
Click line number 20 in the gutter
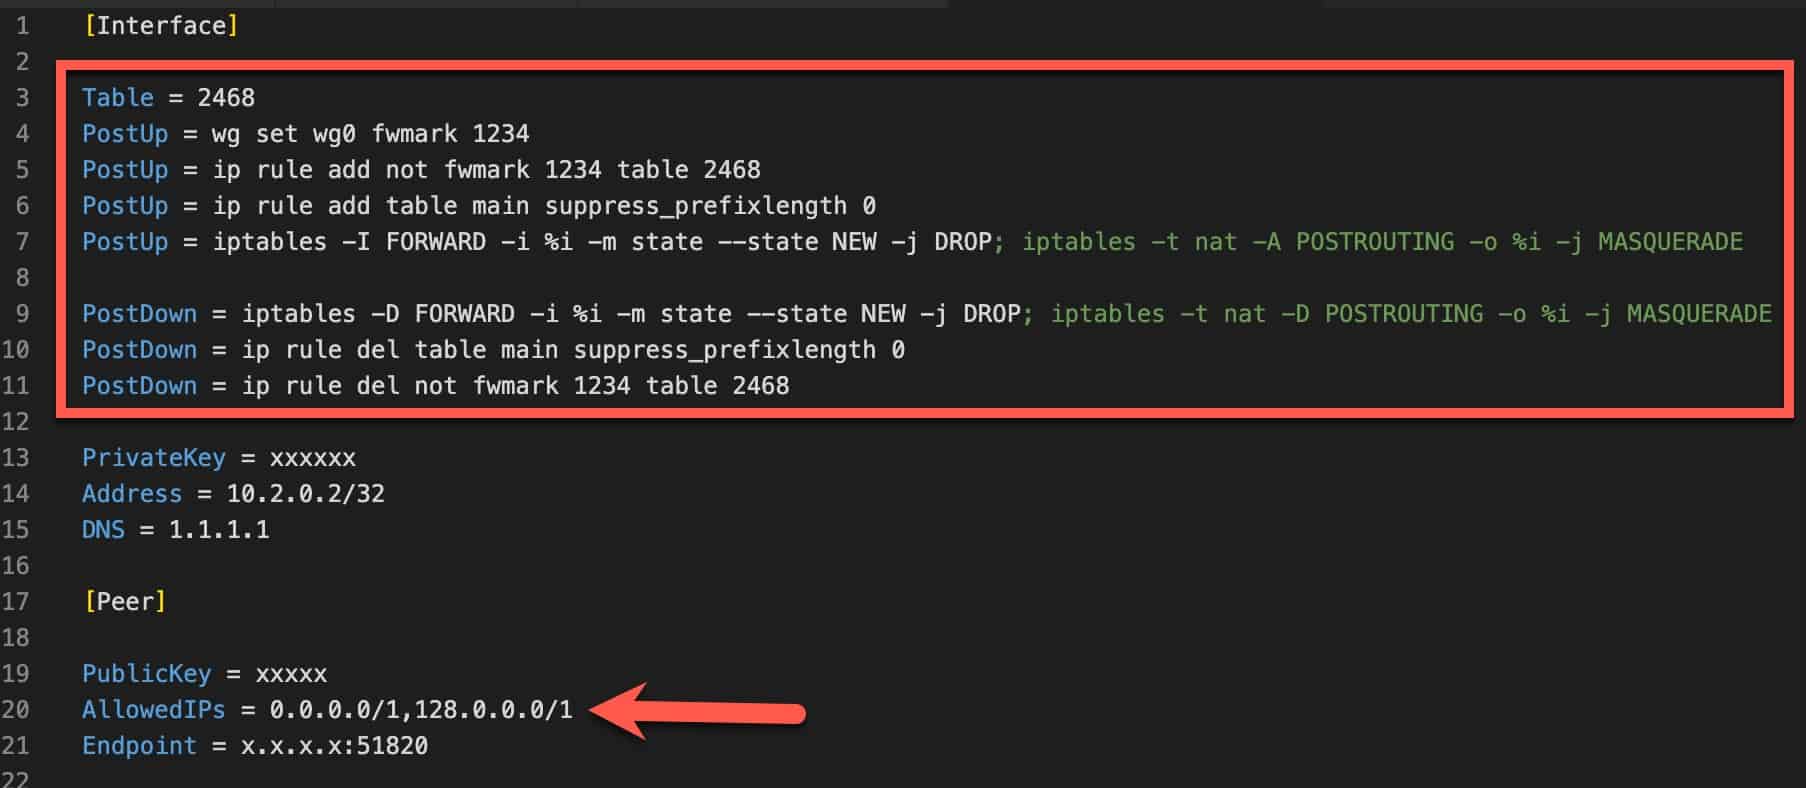click(x=15, y=710)
